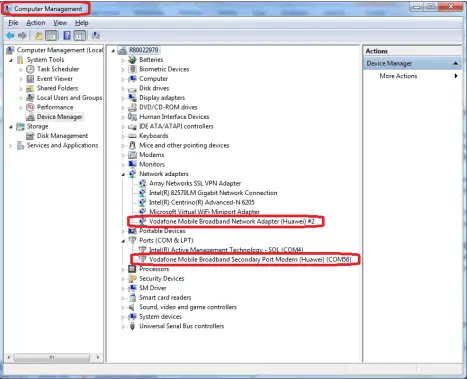Click the Display adapters icon
This screenshot has height=379, width=467.
tap(132, 98)
